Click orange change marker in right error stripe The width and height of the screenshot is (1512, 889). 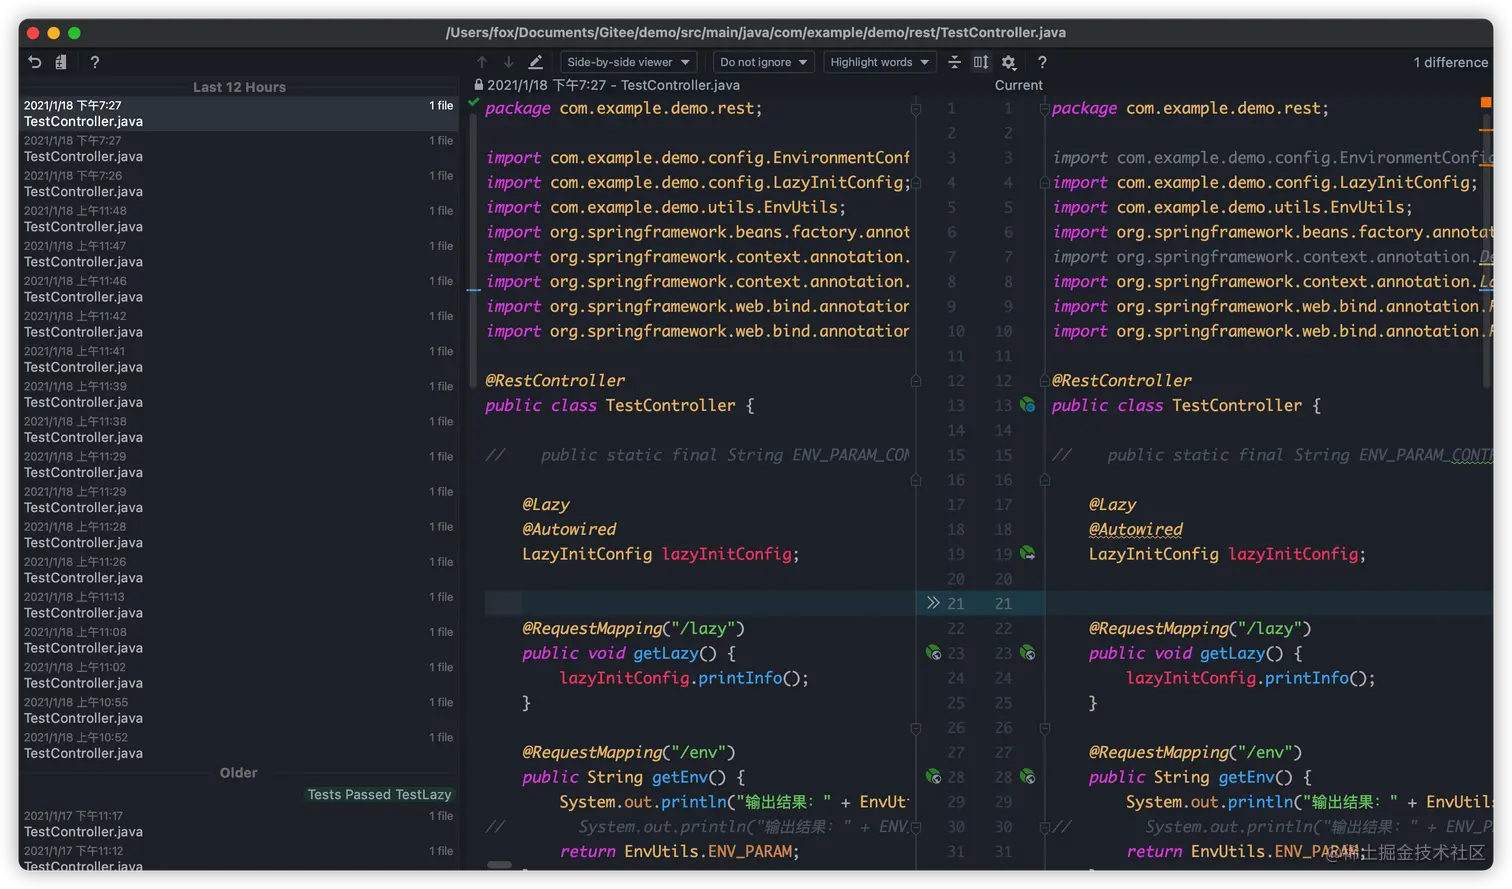[1486, 103]
